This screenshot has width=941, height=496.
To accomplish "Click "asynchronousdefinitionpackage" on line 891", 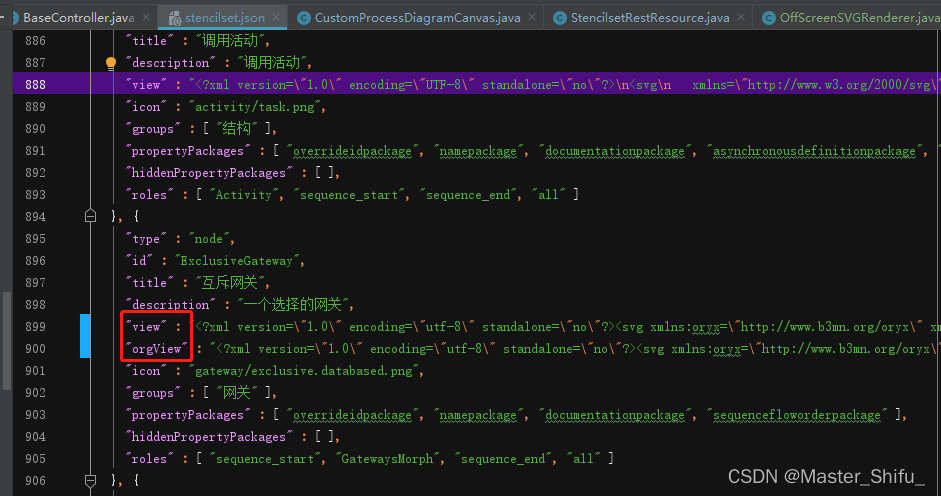I will coord(814,151).
